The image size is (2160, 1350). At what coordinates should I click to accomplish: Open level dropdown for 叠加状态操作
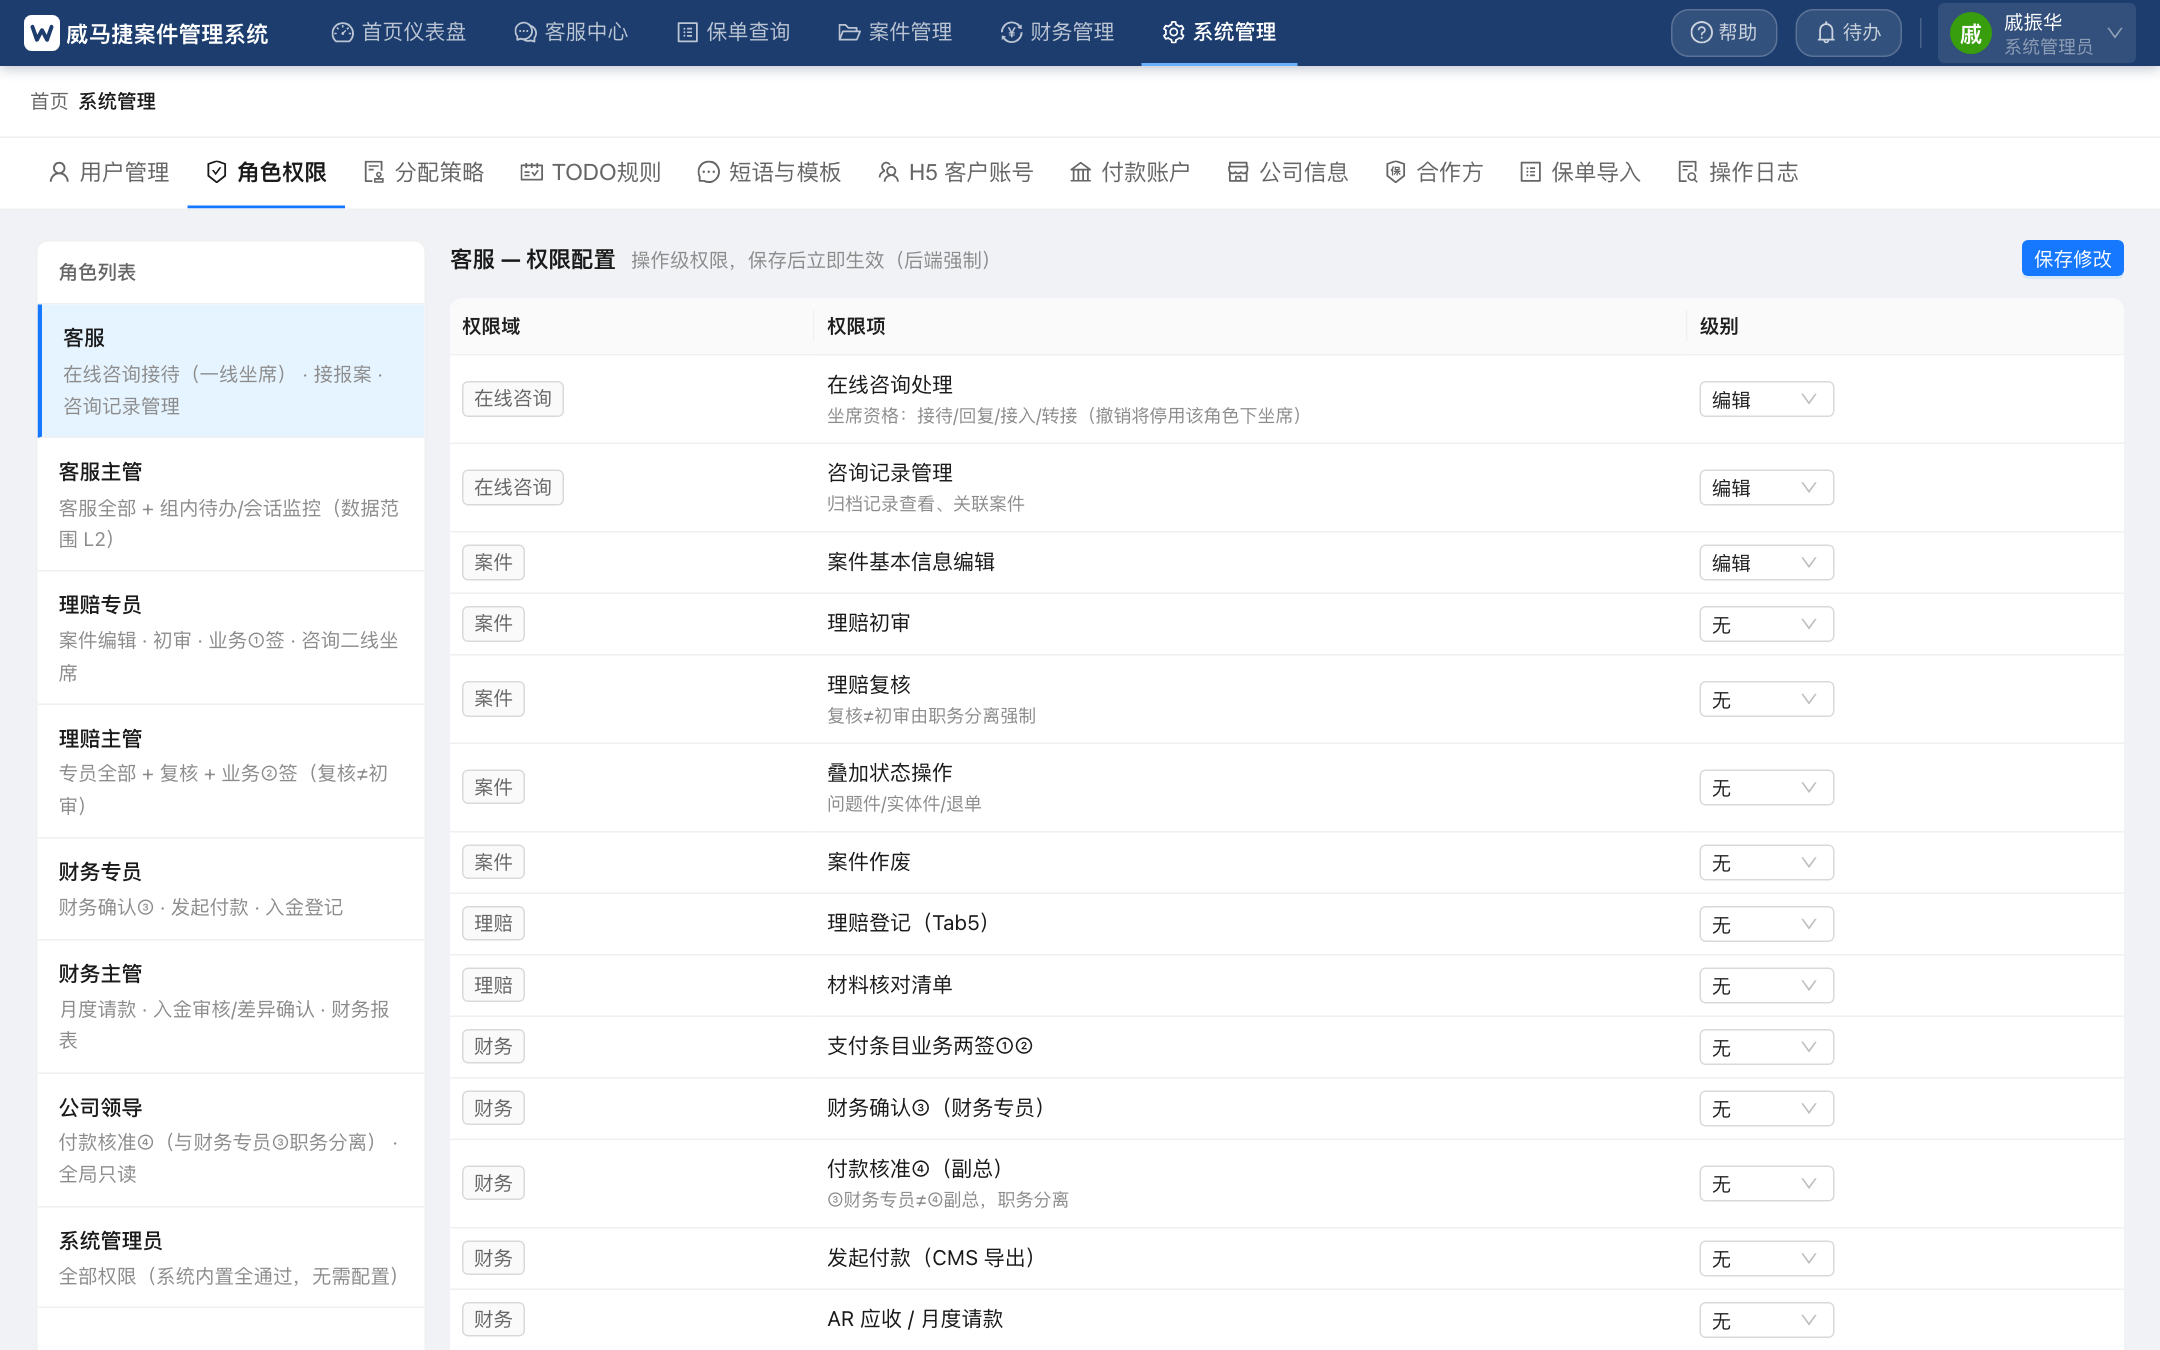click(1766, 787)
